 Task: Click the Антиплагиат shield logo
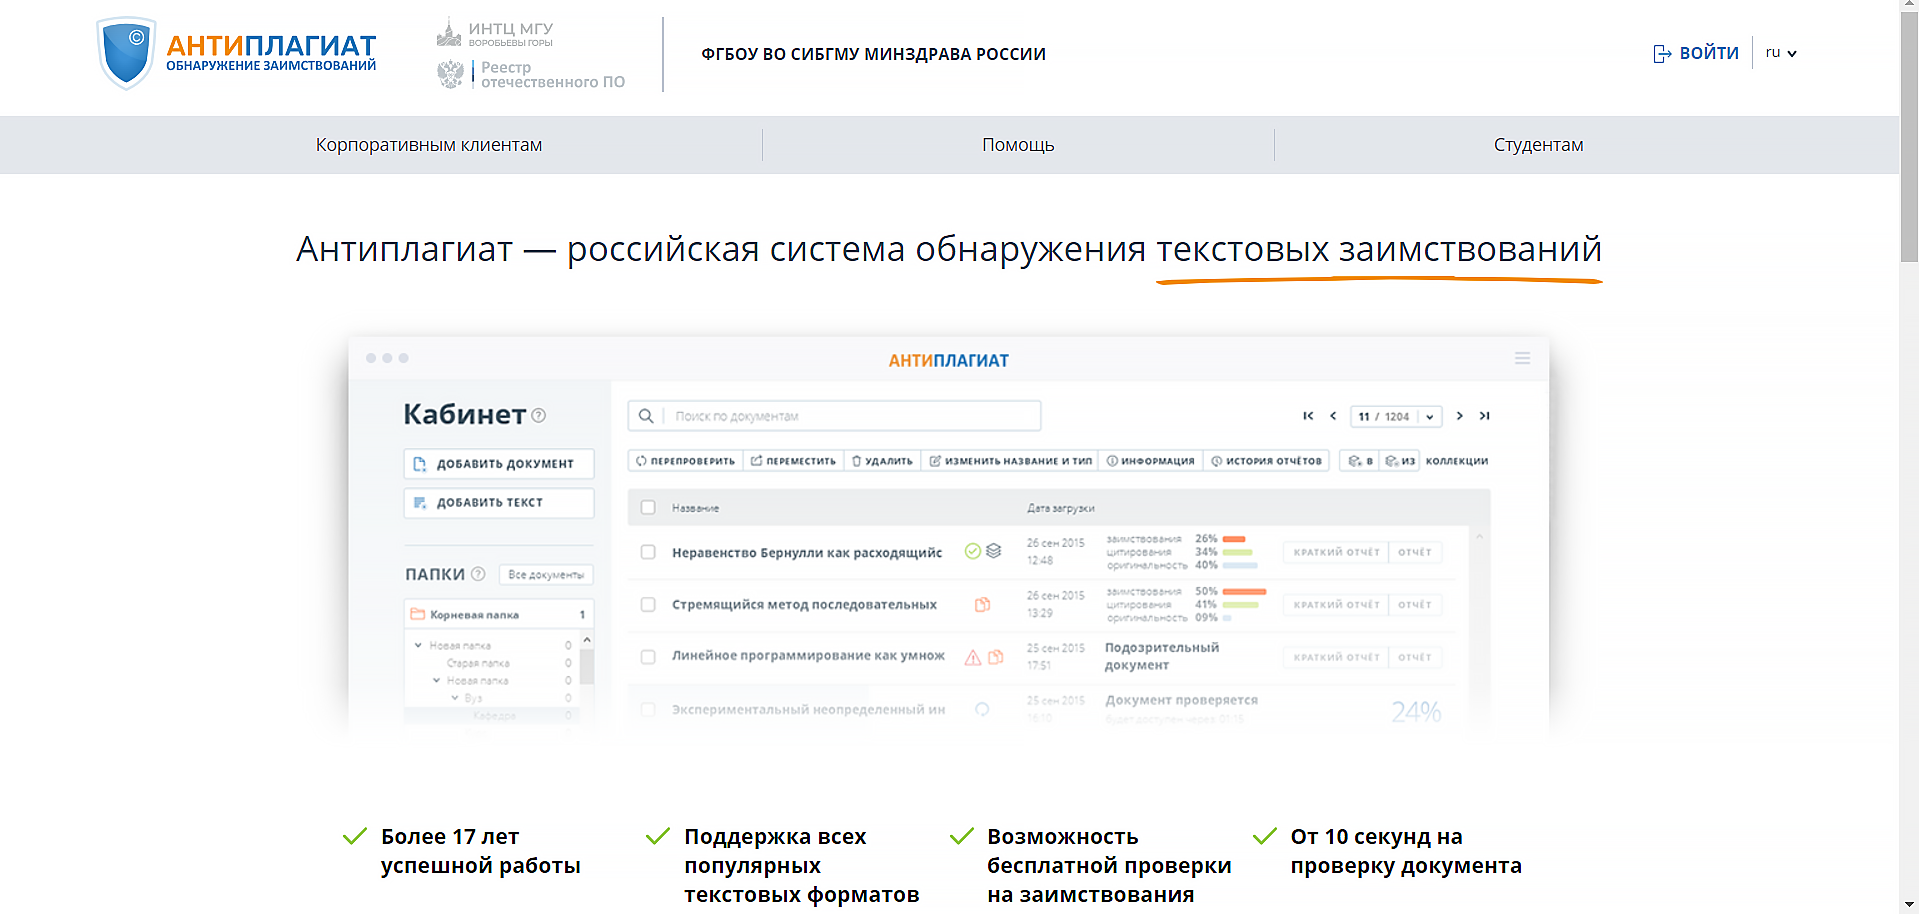[x=127, y=53]
